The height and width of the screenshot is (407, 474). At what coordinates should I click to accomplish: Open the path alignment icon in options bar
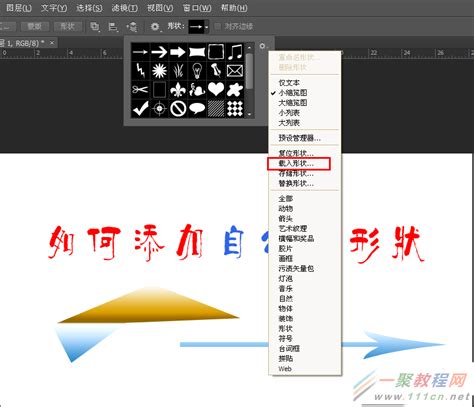click(x=113, y=27)
